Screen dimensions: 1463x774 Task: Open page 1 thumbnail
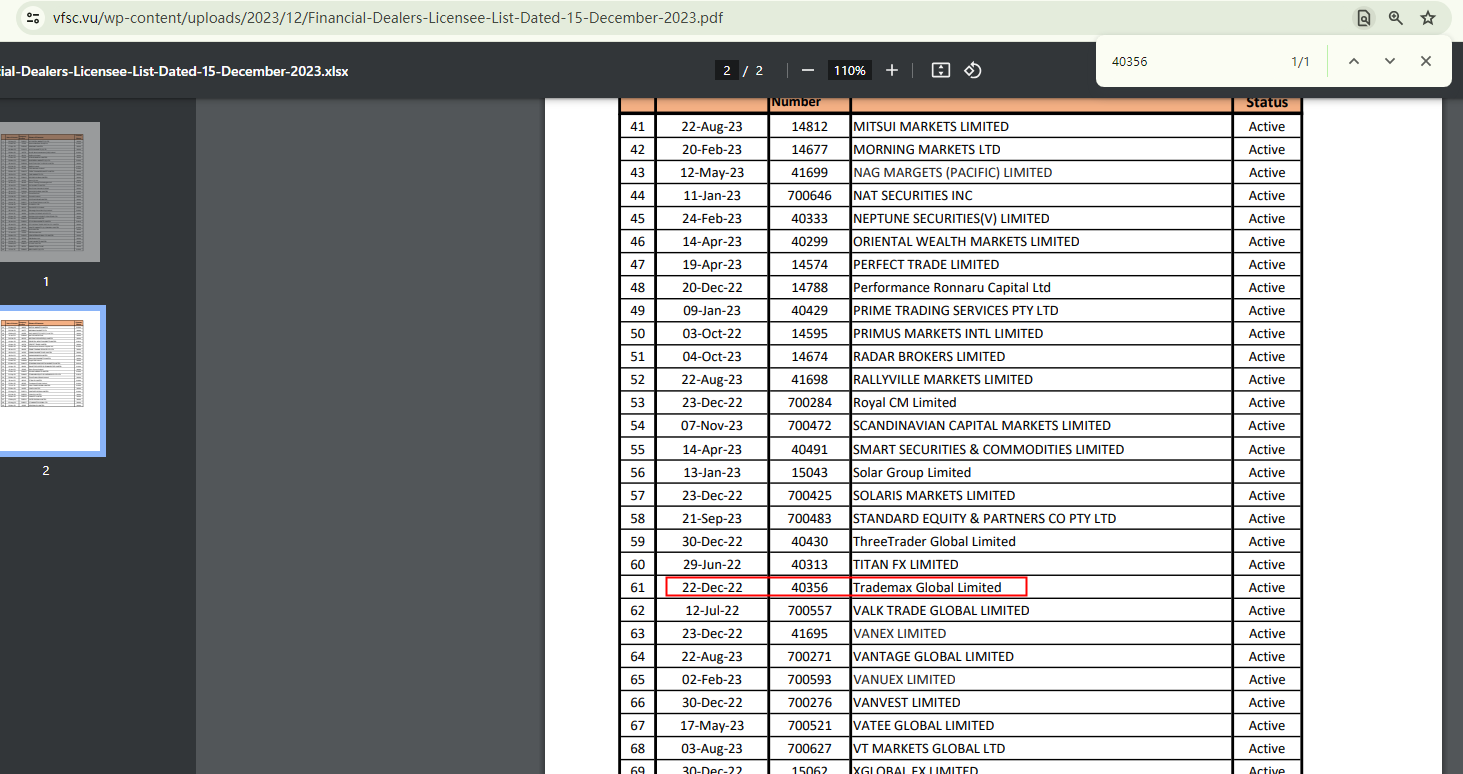coord(46,192)
